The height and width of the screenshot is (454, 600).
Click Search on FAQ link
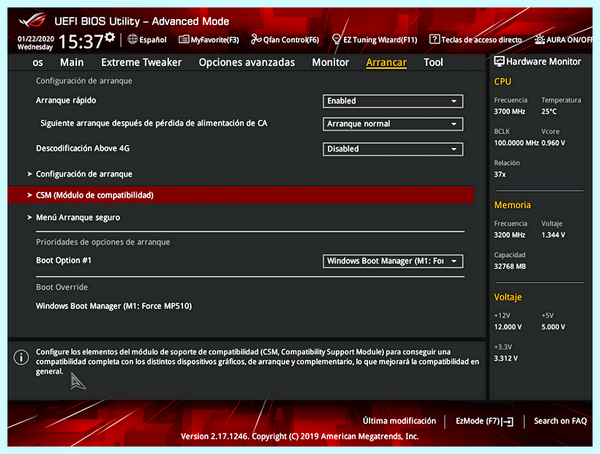coord(560,421)
